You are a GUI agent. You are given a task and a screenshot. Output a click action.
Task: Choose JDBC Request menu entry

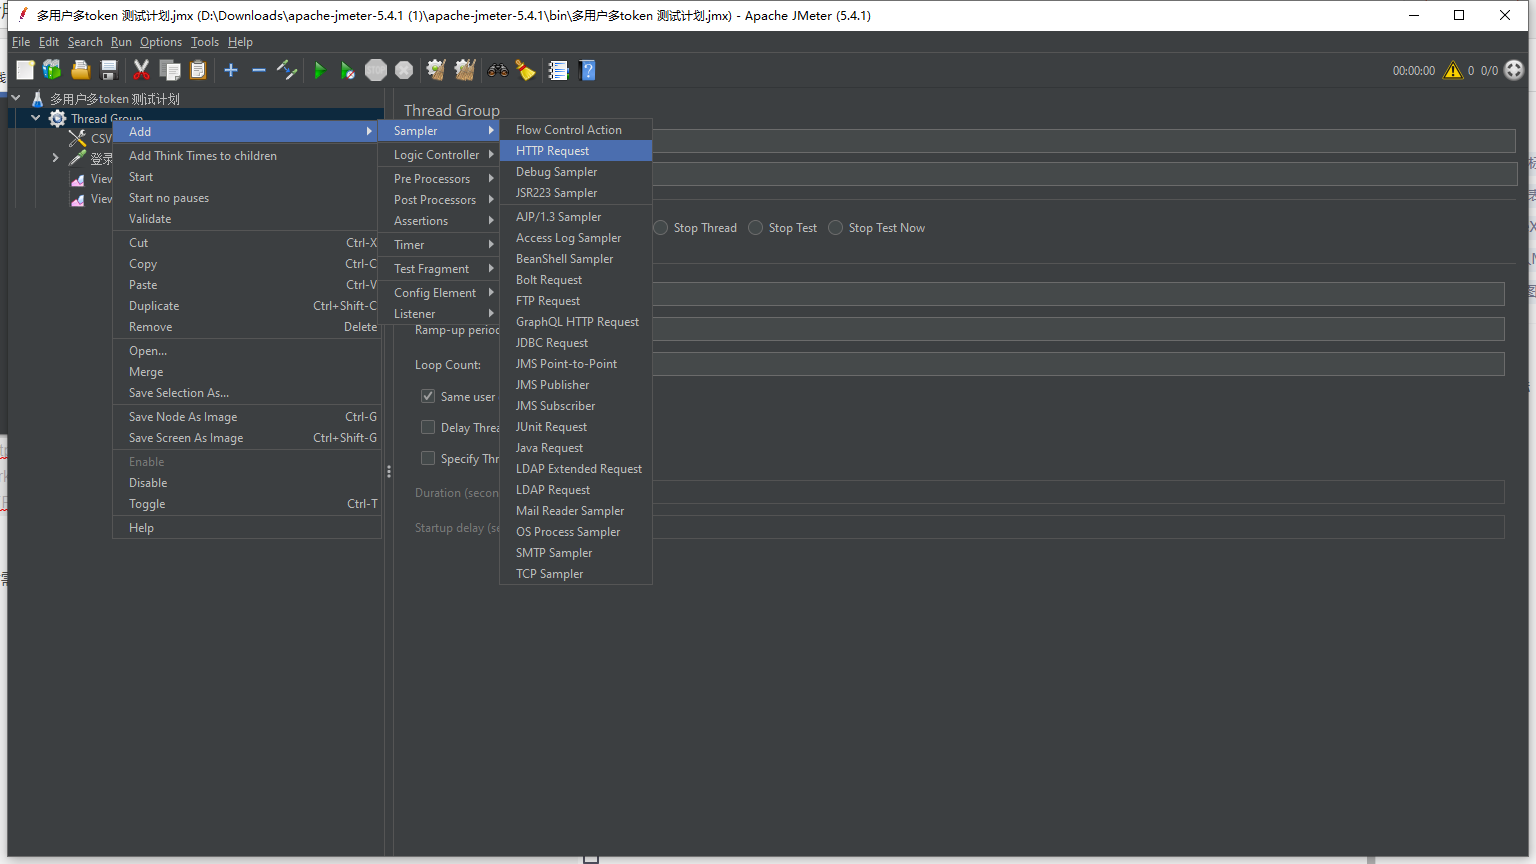(x=576, y=343)
